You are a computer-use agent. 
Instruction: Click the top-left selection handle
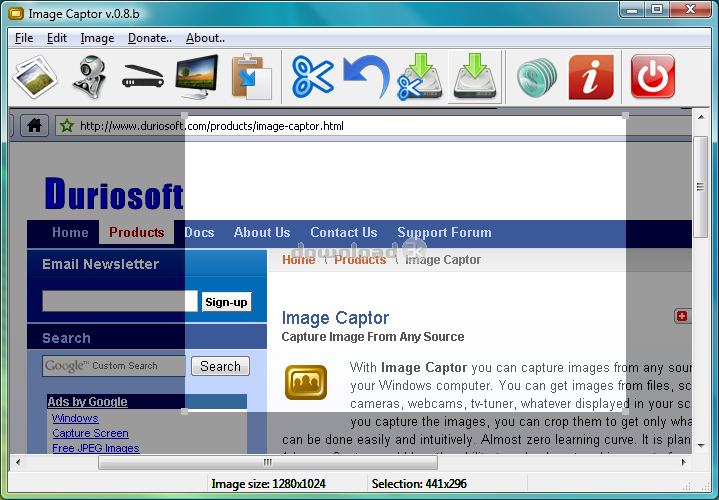(x=185, y=116)
